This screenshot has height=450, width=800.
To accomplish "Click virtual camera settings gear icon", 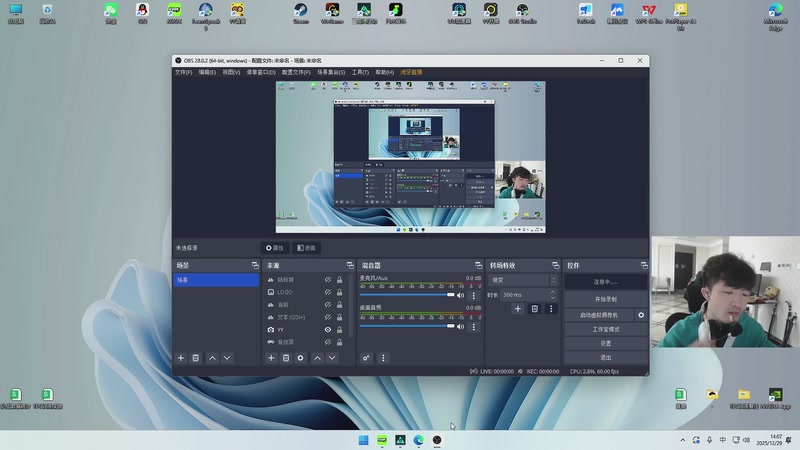I will (x=641, y=315).
